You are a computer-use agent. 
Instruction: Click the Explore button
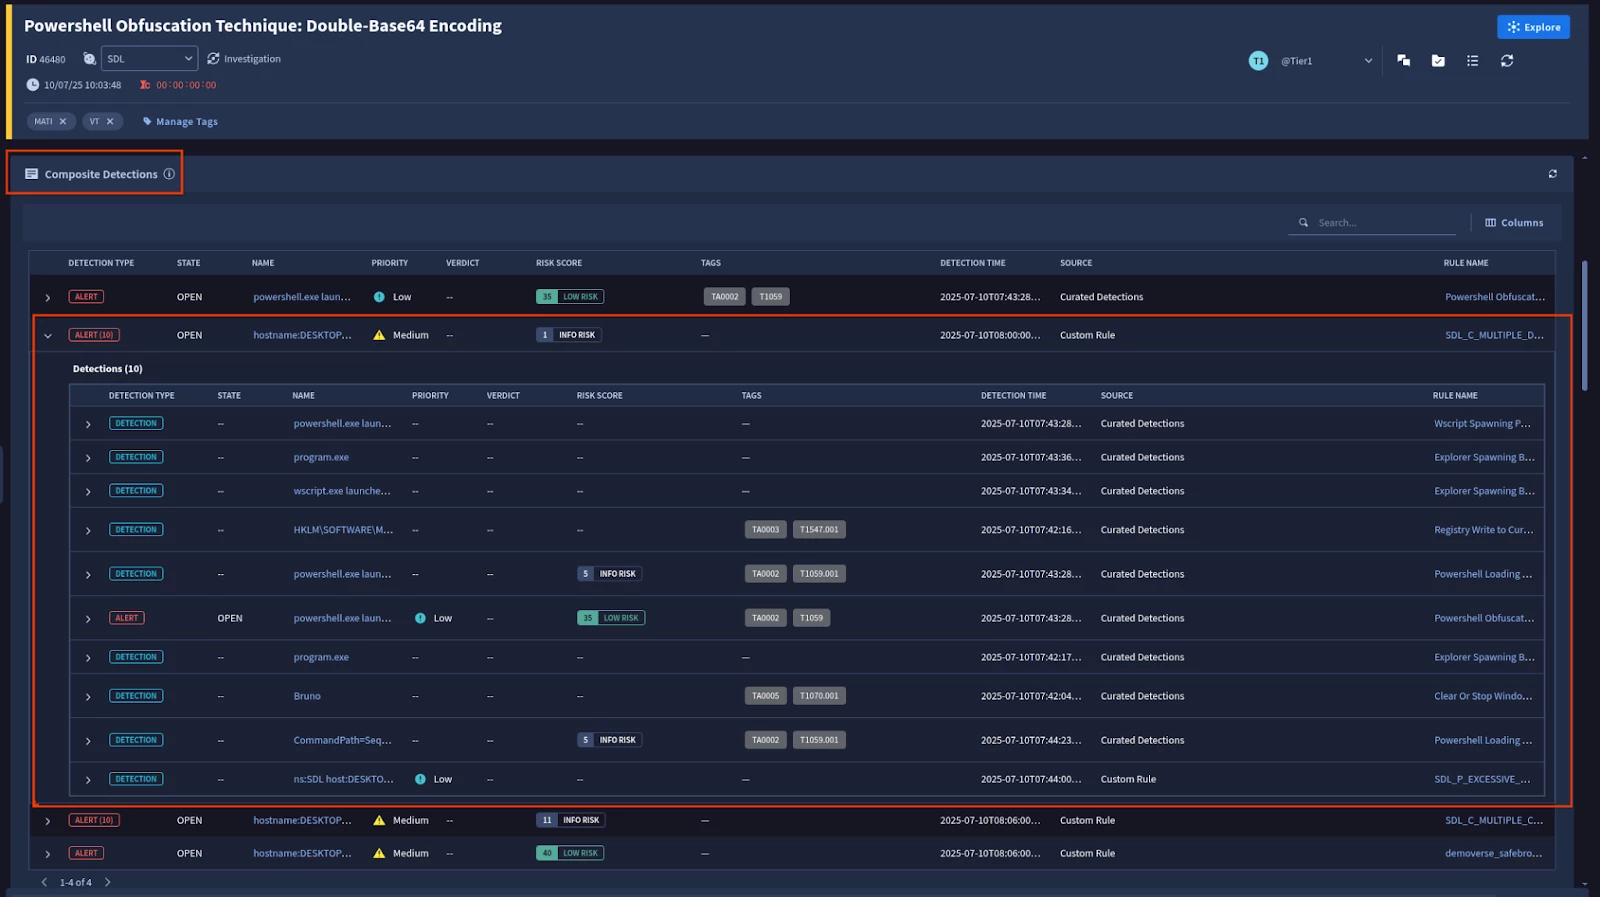(1533, 27)
